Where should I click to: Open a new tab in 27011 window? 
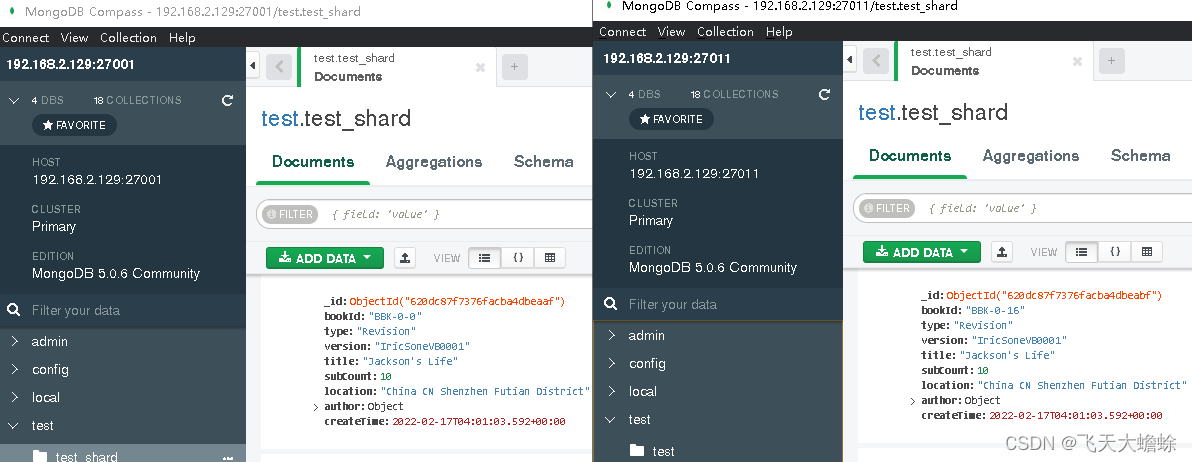(x=1111, y=61)
